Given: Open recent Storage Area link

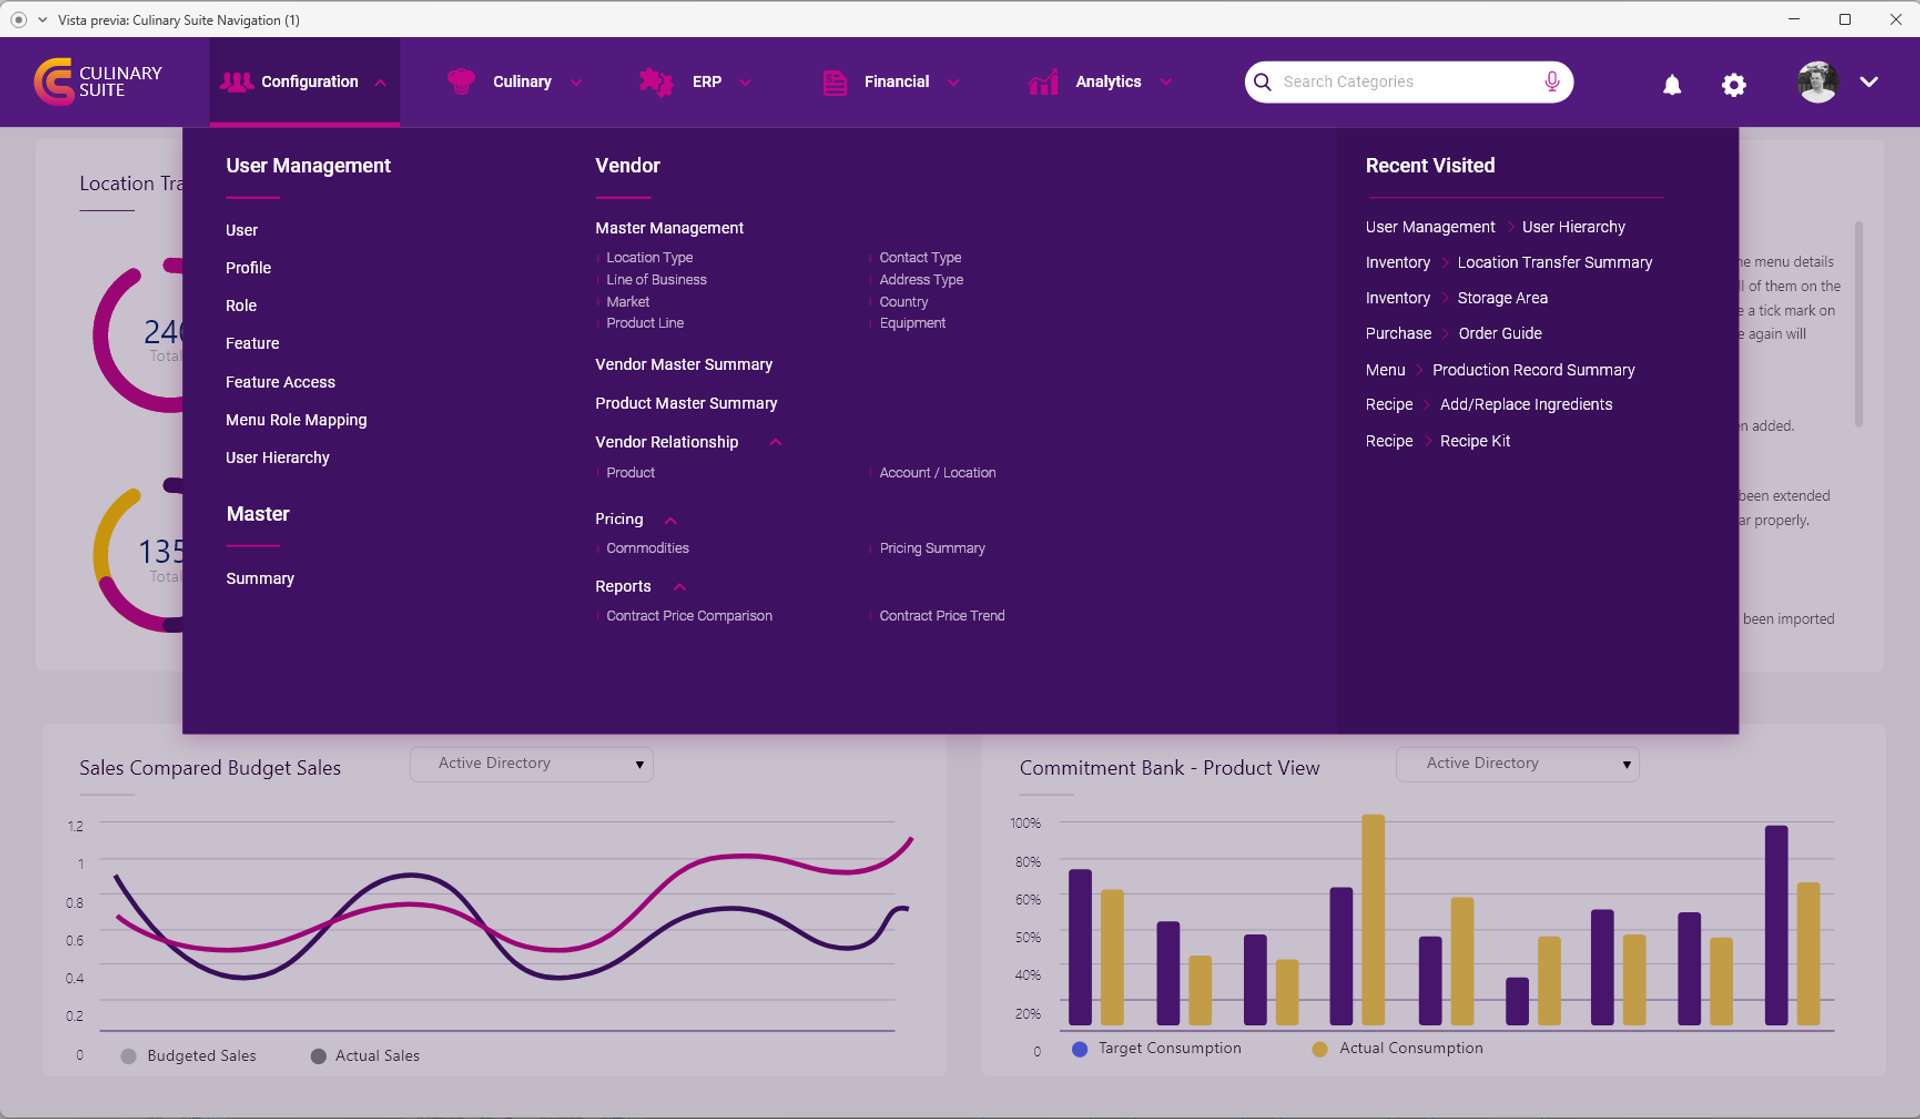Looking at the screenshot, I should (1502, 298).
